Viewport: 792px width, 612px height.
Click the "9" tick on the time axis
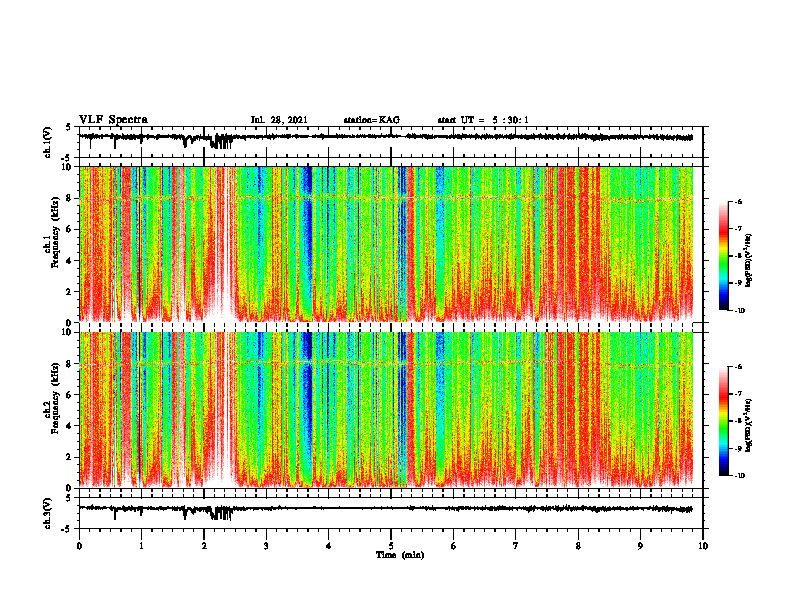[640, 546]
